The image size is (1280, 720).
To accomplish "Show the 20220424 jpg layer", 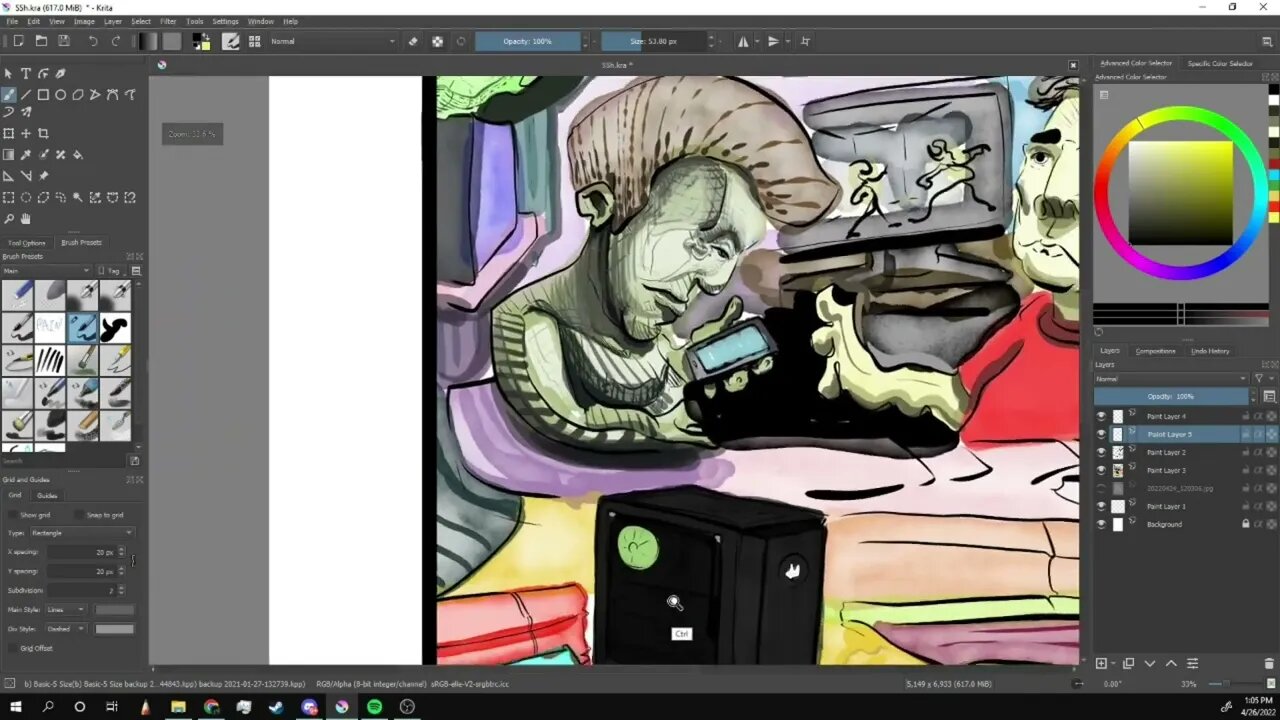I will click(1101, 488).
